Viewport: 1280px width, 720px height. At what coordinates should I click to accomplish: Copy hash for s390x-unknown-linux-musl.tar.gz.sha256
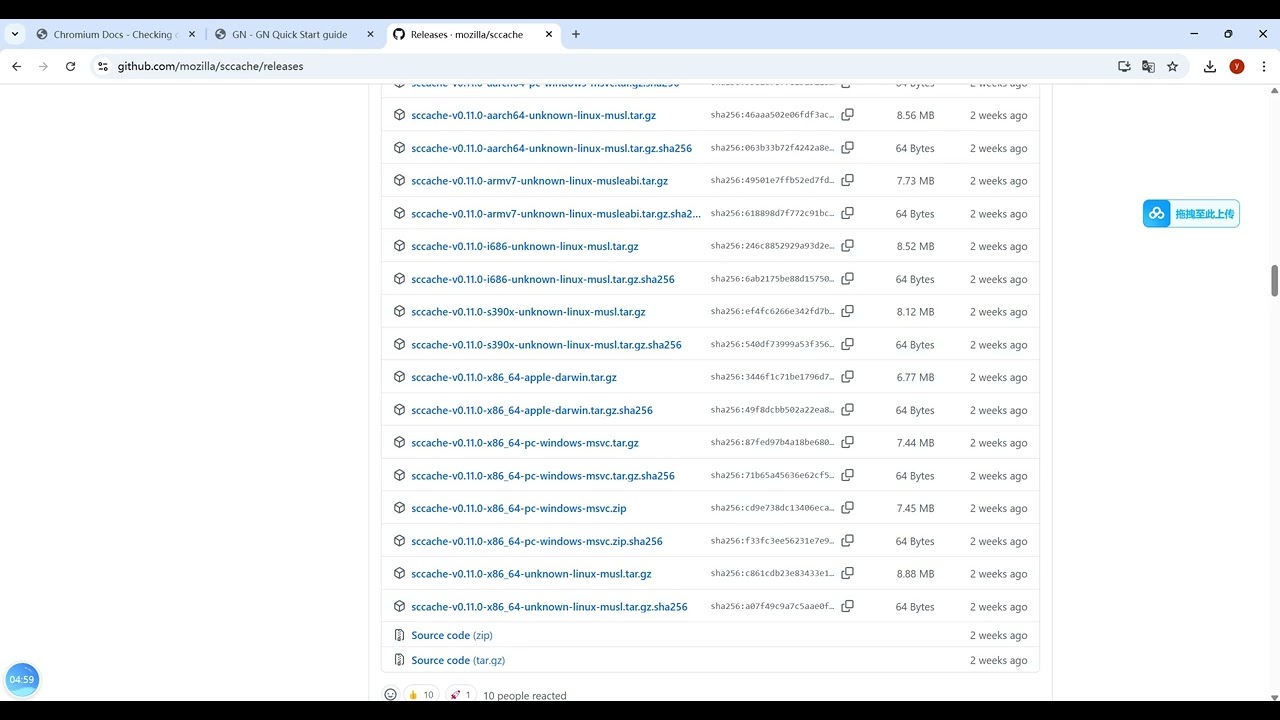pyautogui.click(x=847, y=344)
